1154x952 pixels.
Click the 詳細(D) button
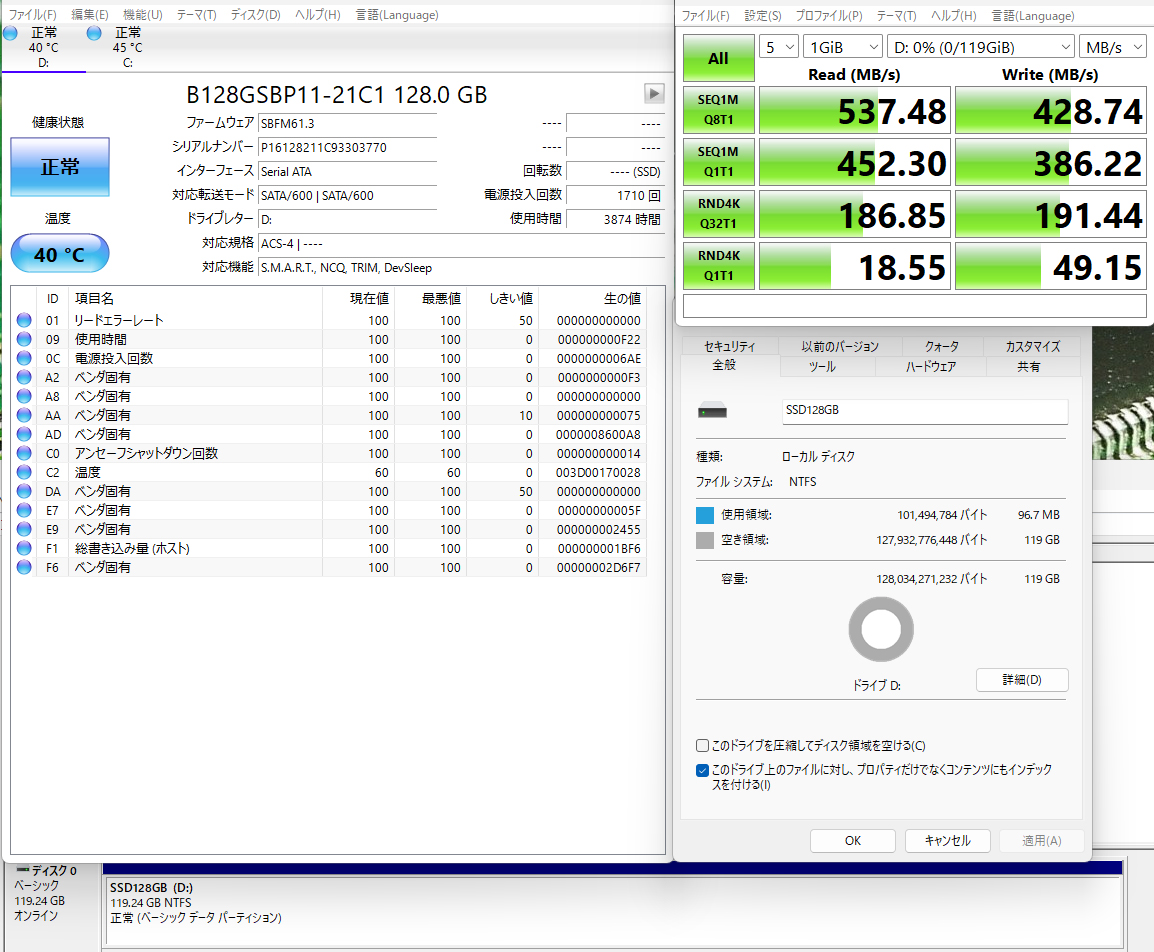tap(1021, 680)
